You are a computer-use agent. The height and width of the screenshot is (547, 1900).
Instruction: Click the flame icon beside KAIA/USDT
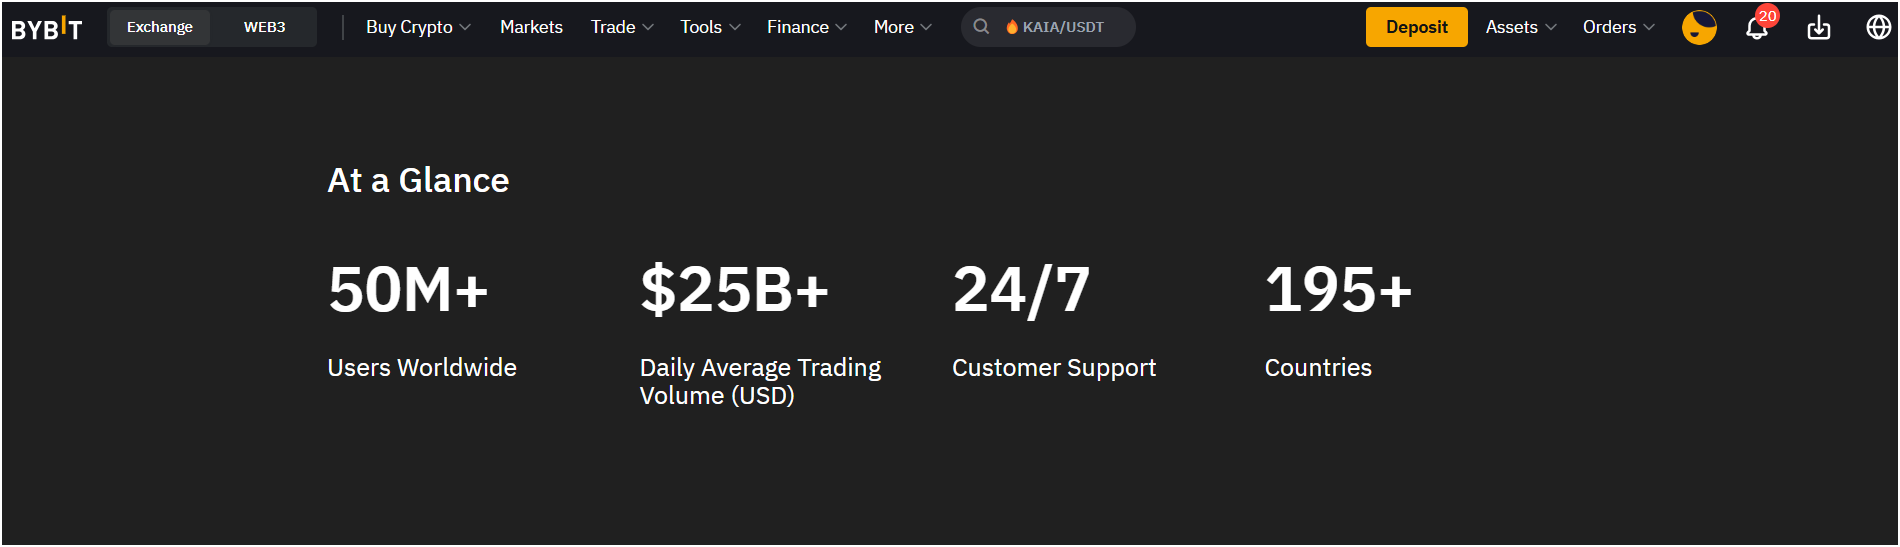click(1012, 27)
